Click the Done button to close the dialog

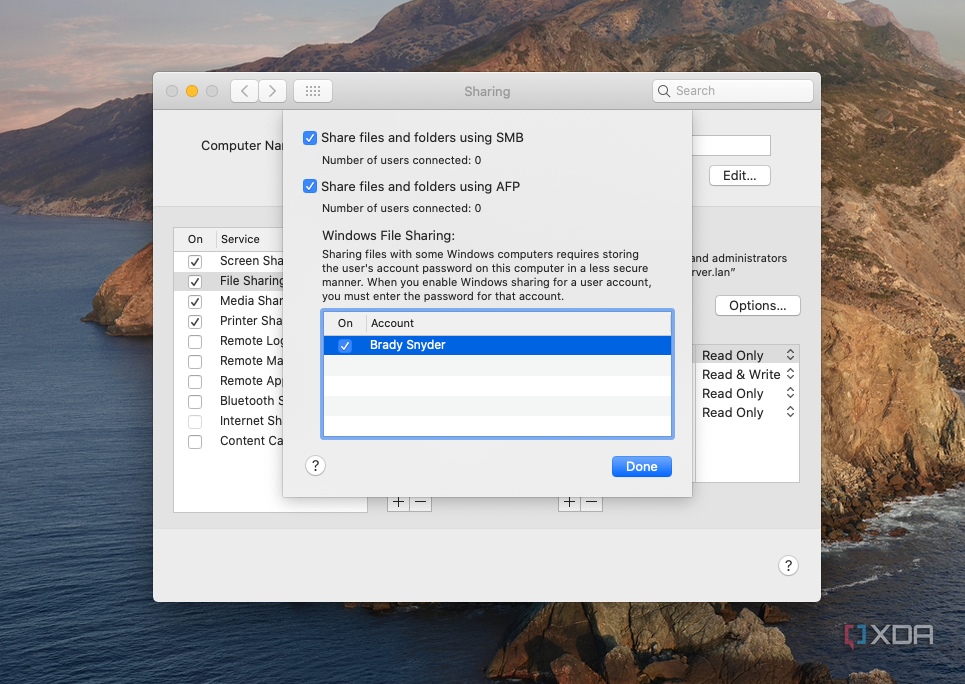pyautogui.click(x=641, y=465)
